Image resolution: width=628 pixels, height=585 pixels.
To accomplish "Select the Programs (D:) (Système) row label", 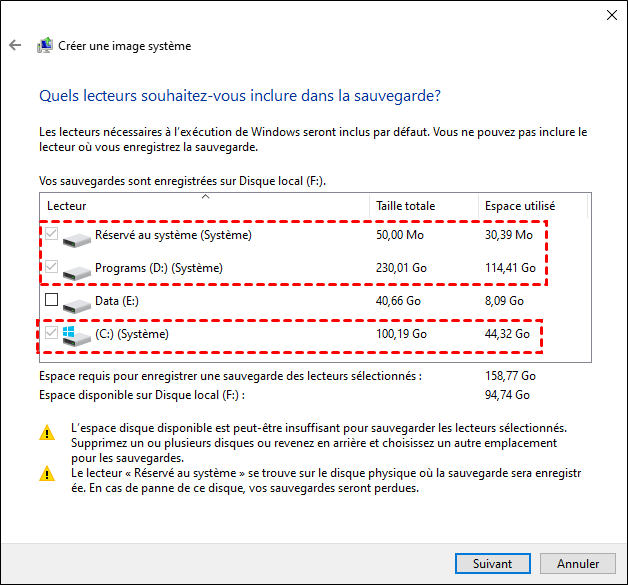I will pyautogui.click(x=159, y=268).
